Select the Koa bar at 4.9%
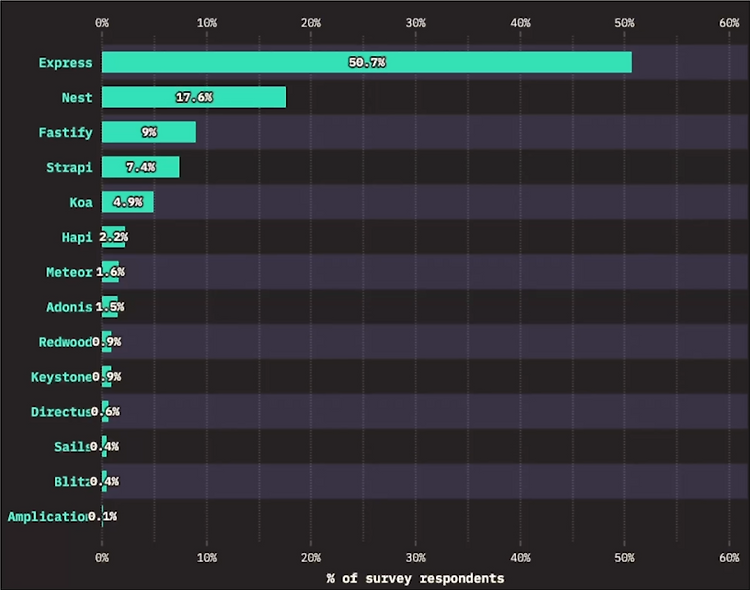This screenshot has width=750, height=590. pos(128,202)
